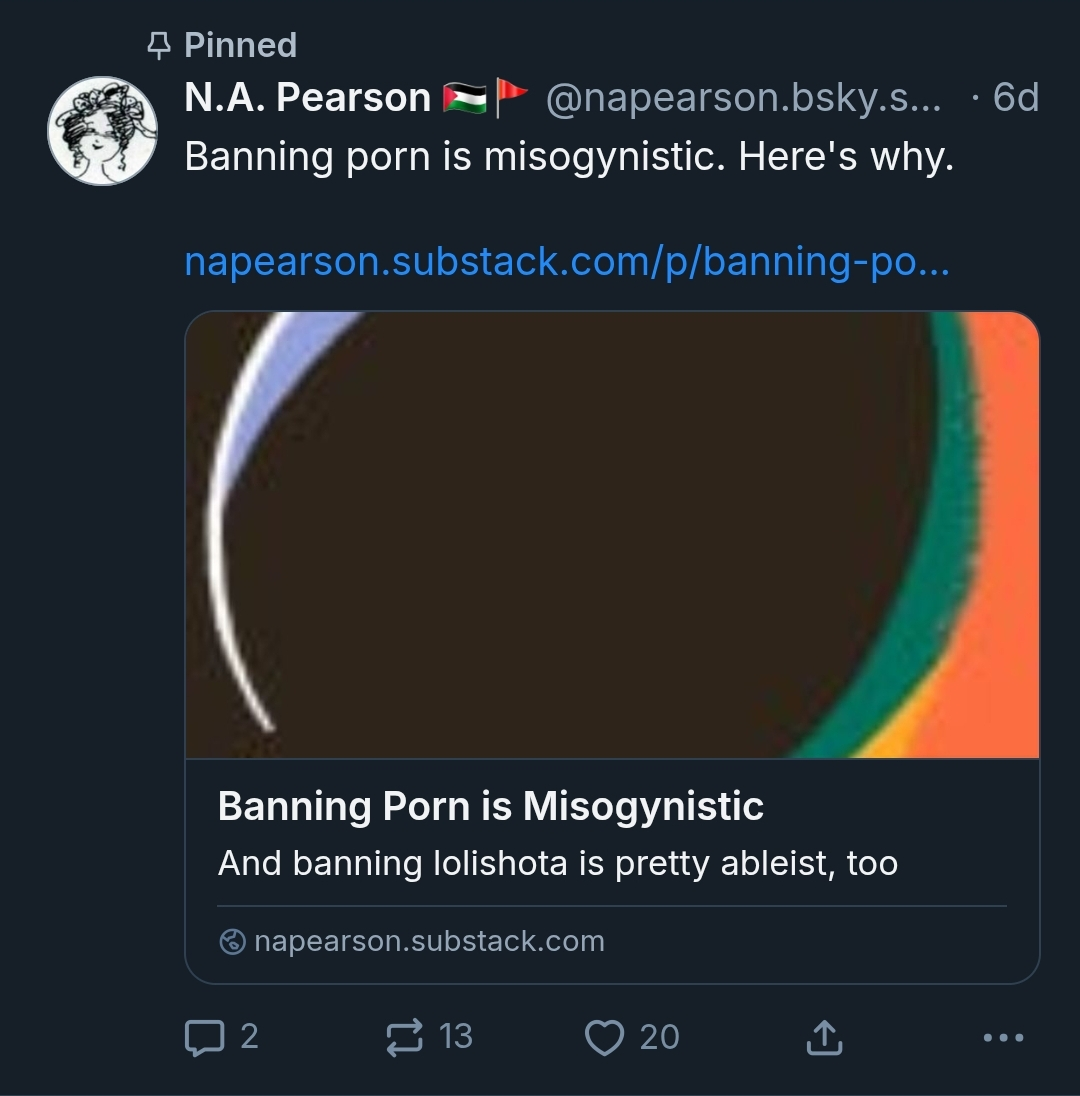Click the napearson.substack.com domain in card footer
This screenshot has height=1096, width=1080.
(x=429, y=942)
